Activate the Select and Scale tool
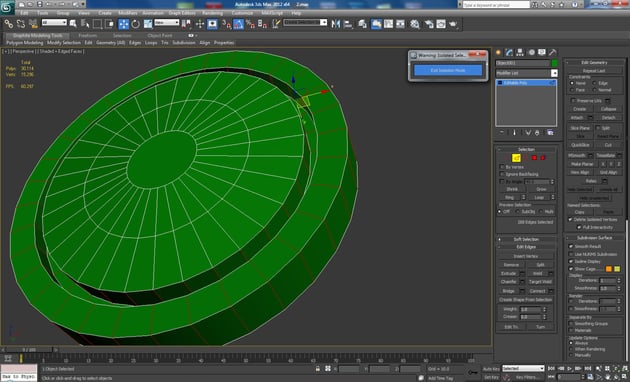The width and height of the screenshot is (630, 382). 148,24
